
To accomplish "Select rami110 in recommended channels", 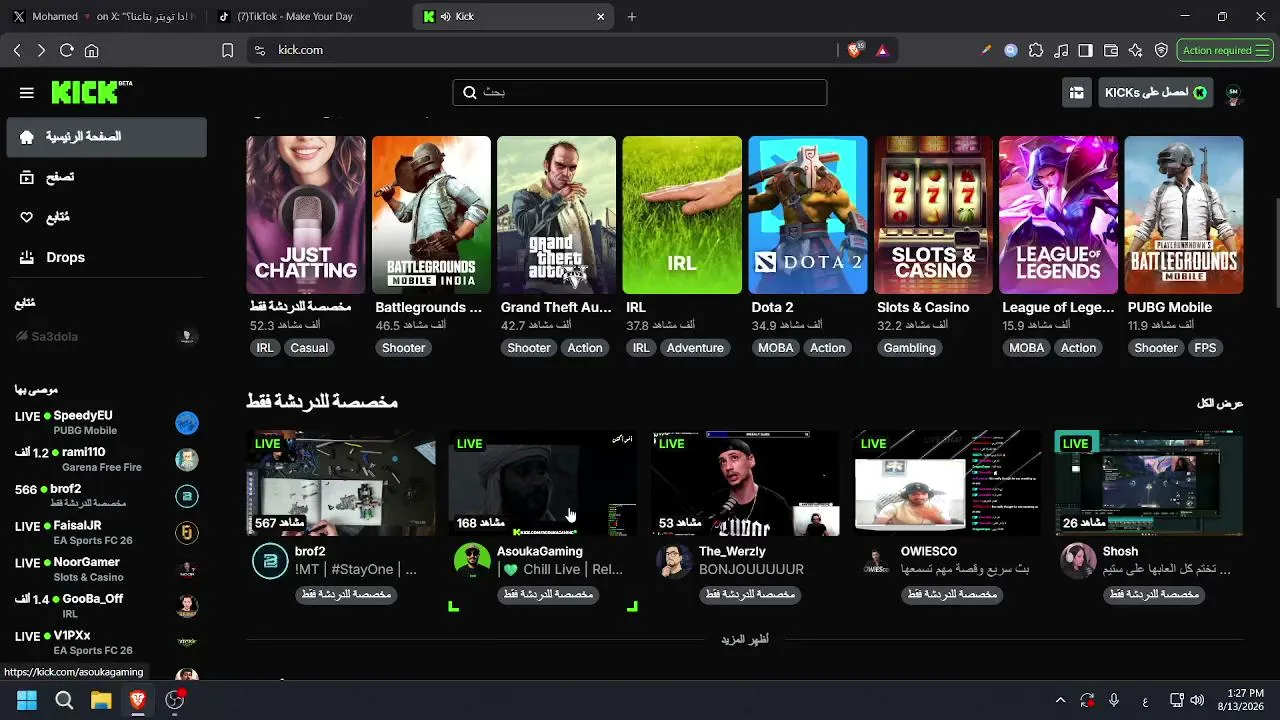I will [107, 460].
